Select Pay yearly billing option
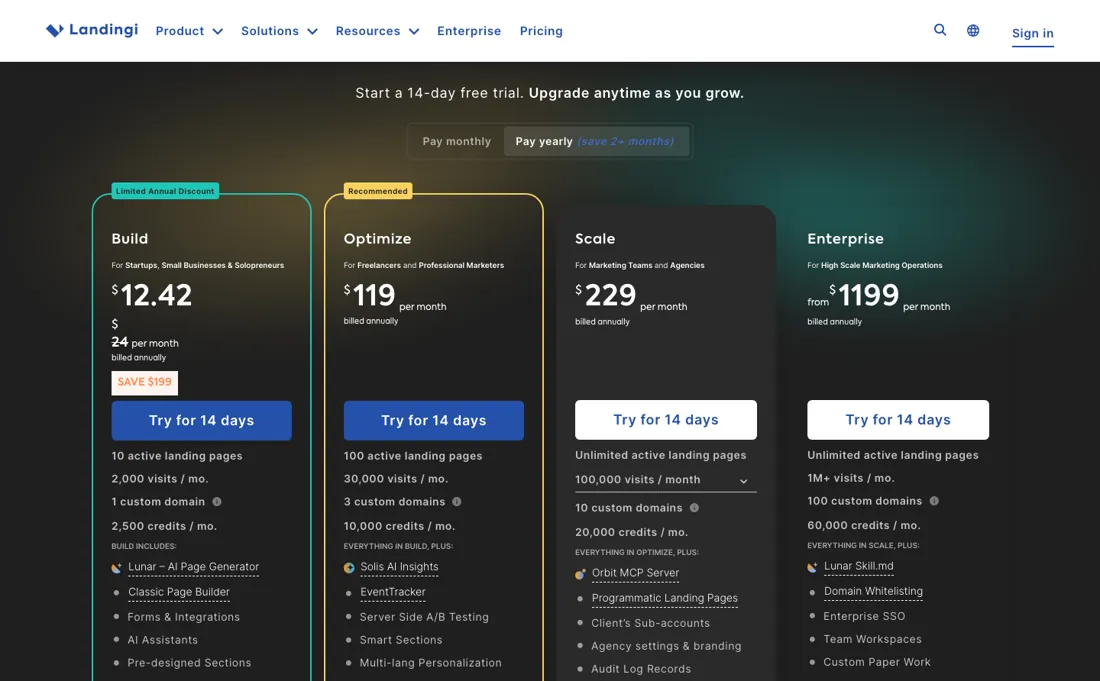This screenshot has height=681, width=1100. click(595, 142)
